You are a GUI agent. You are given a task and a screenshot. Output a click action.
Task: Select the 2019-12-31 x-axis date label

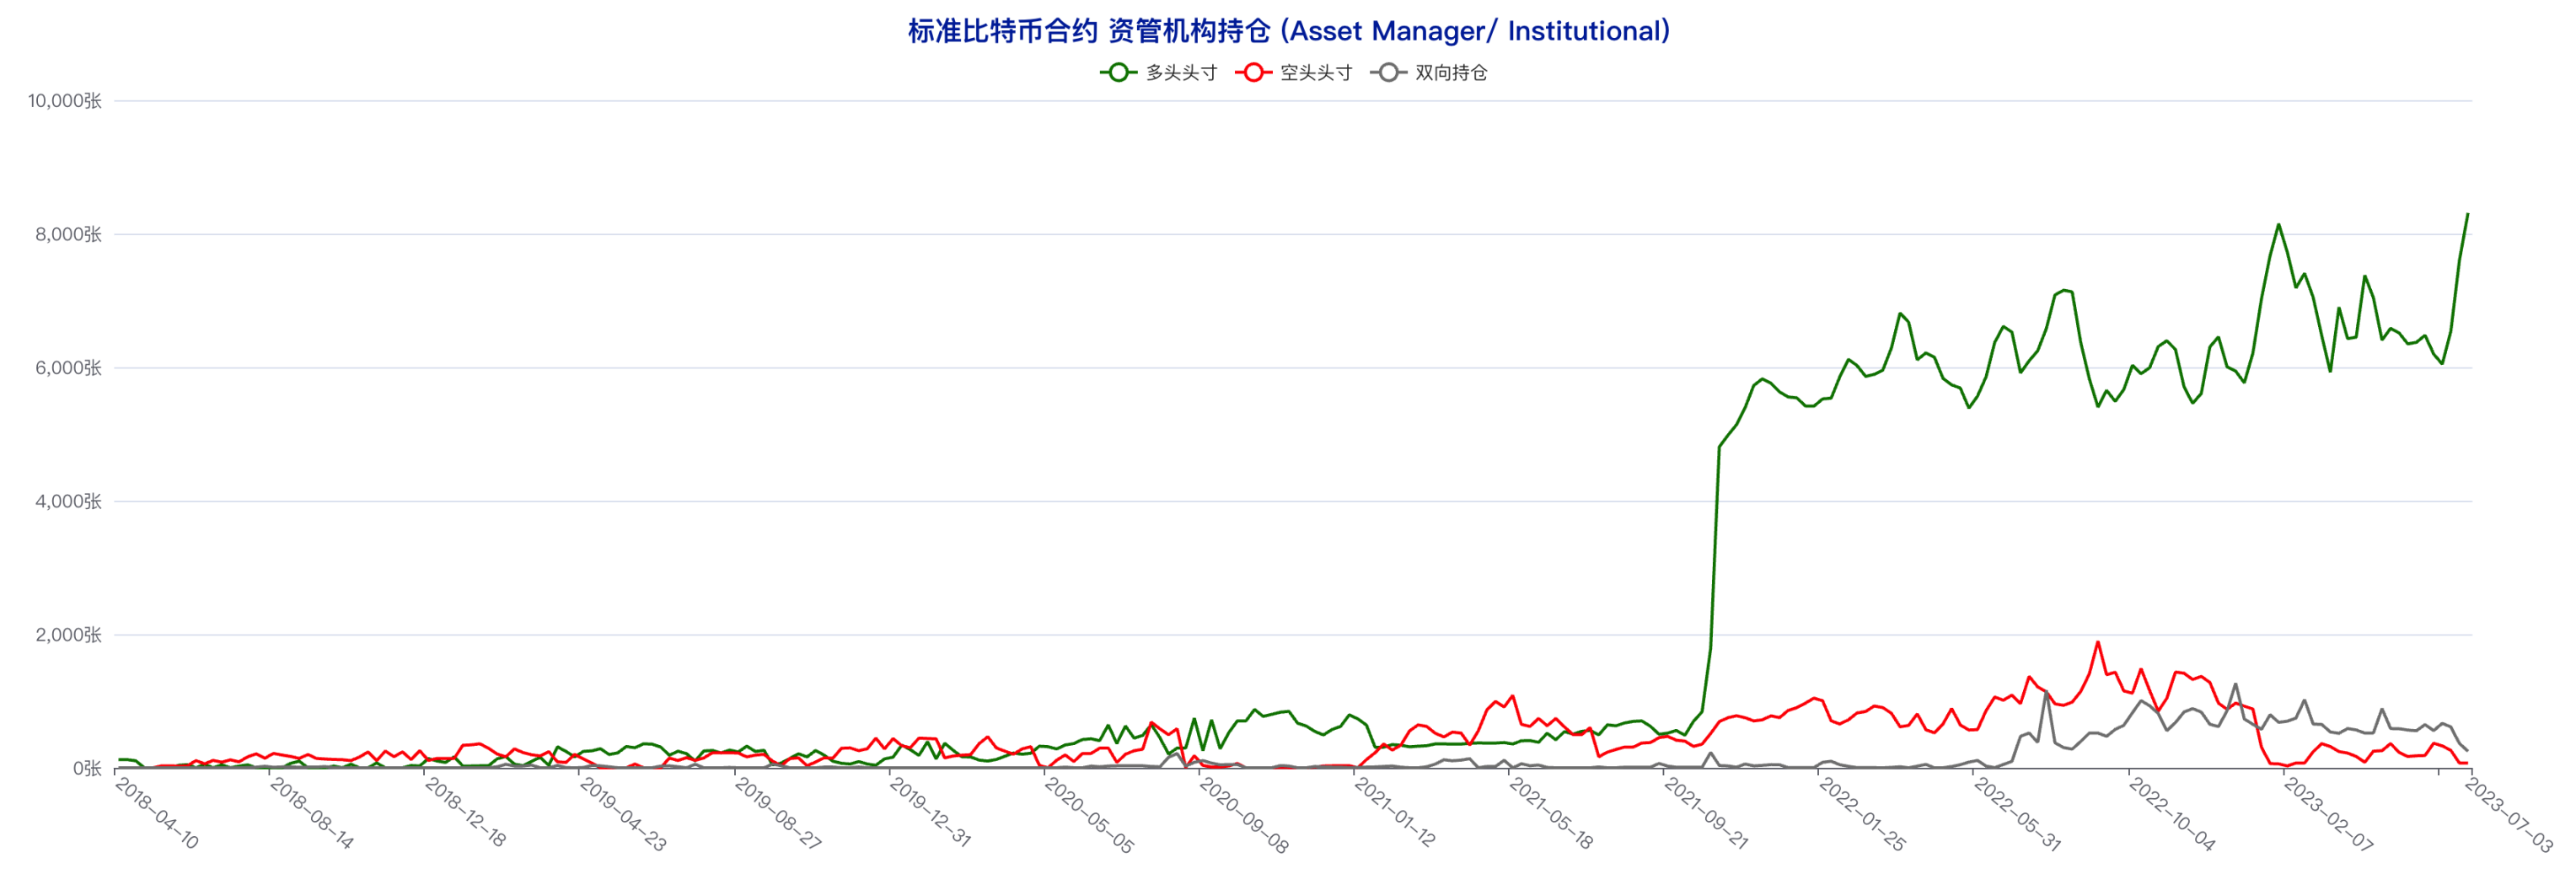click(930, 812)
